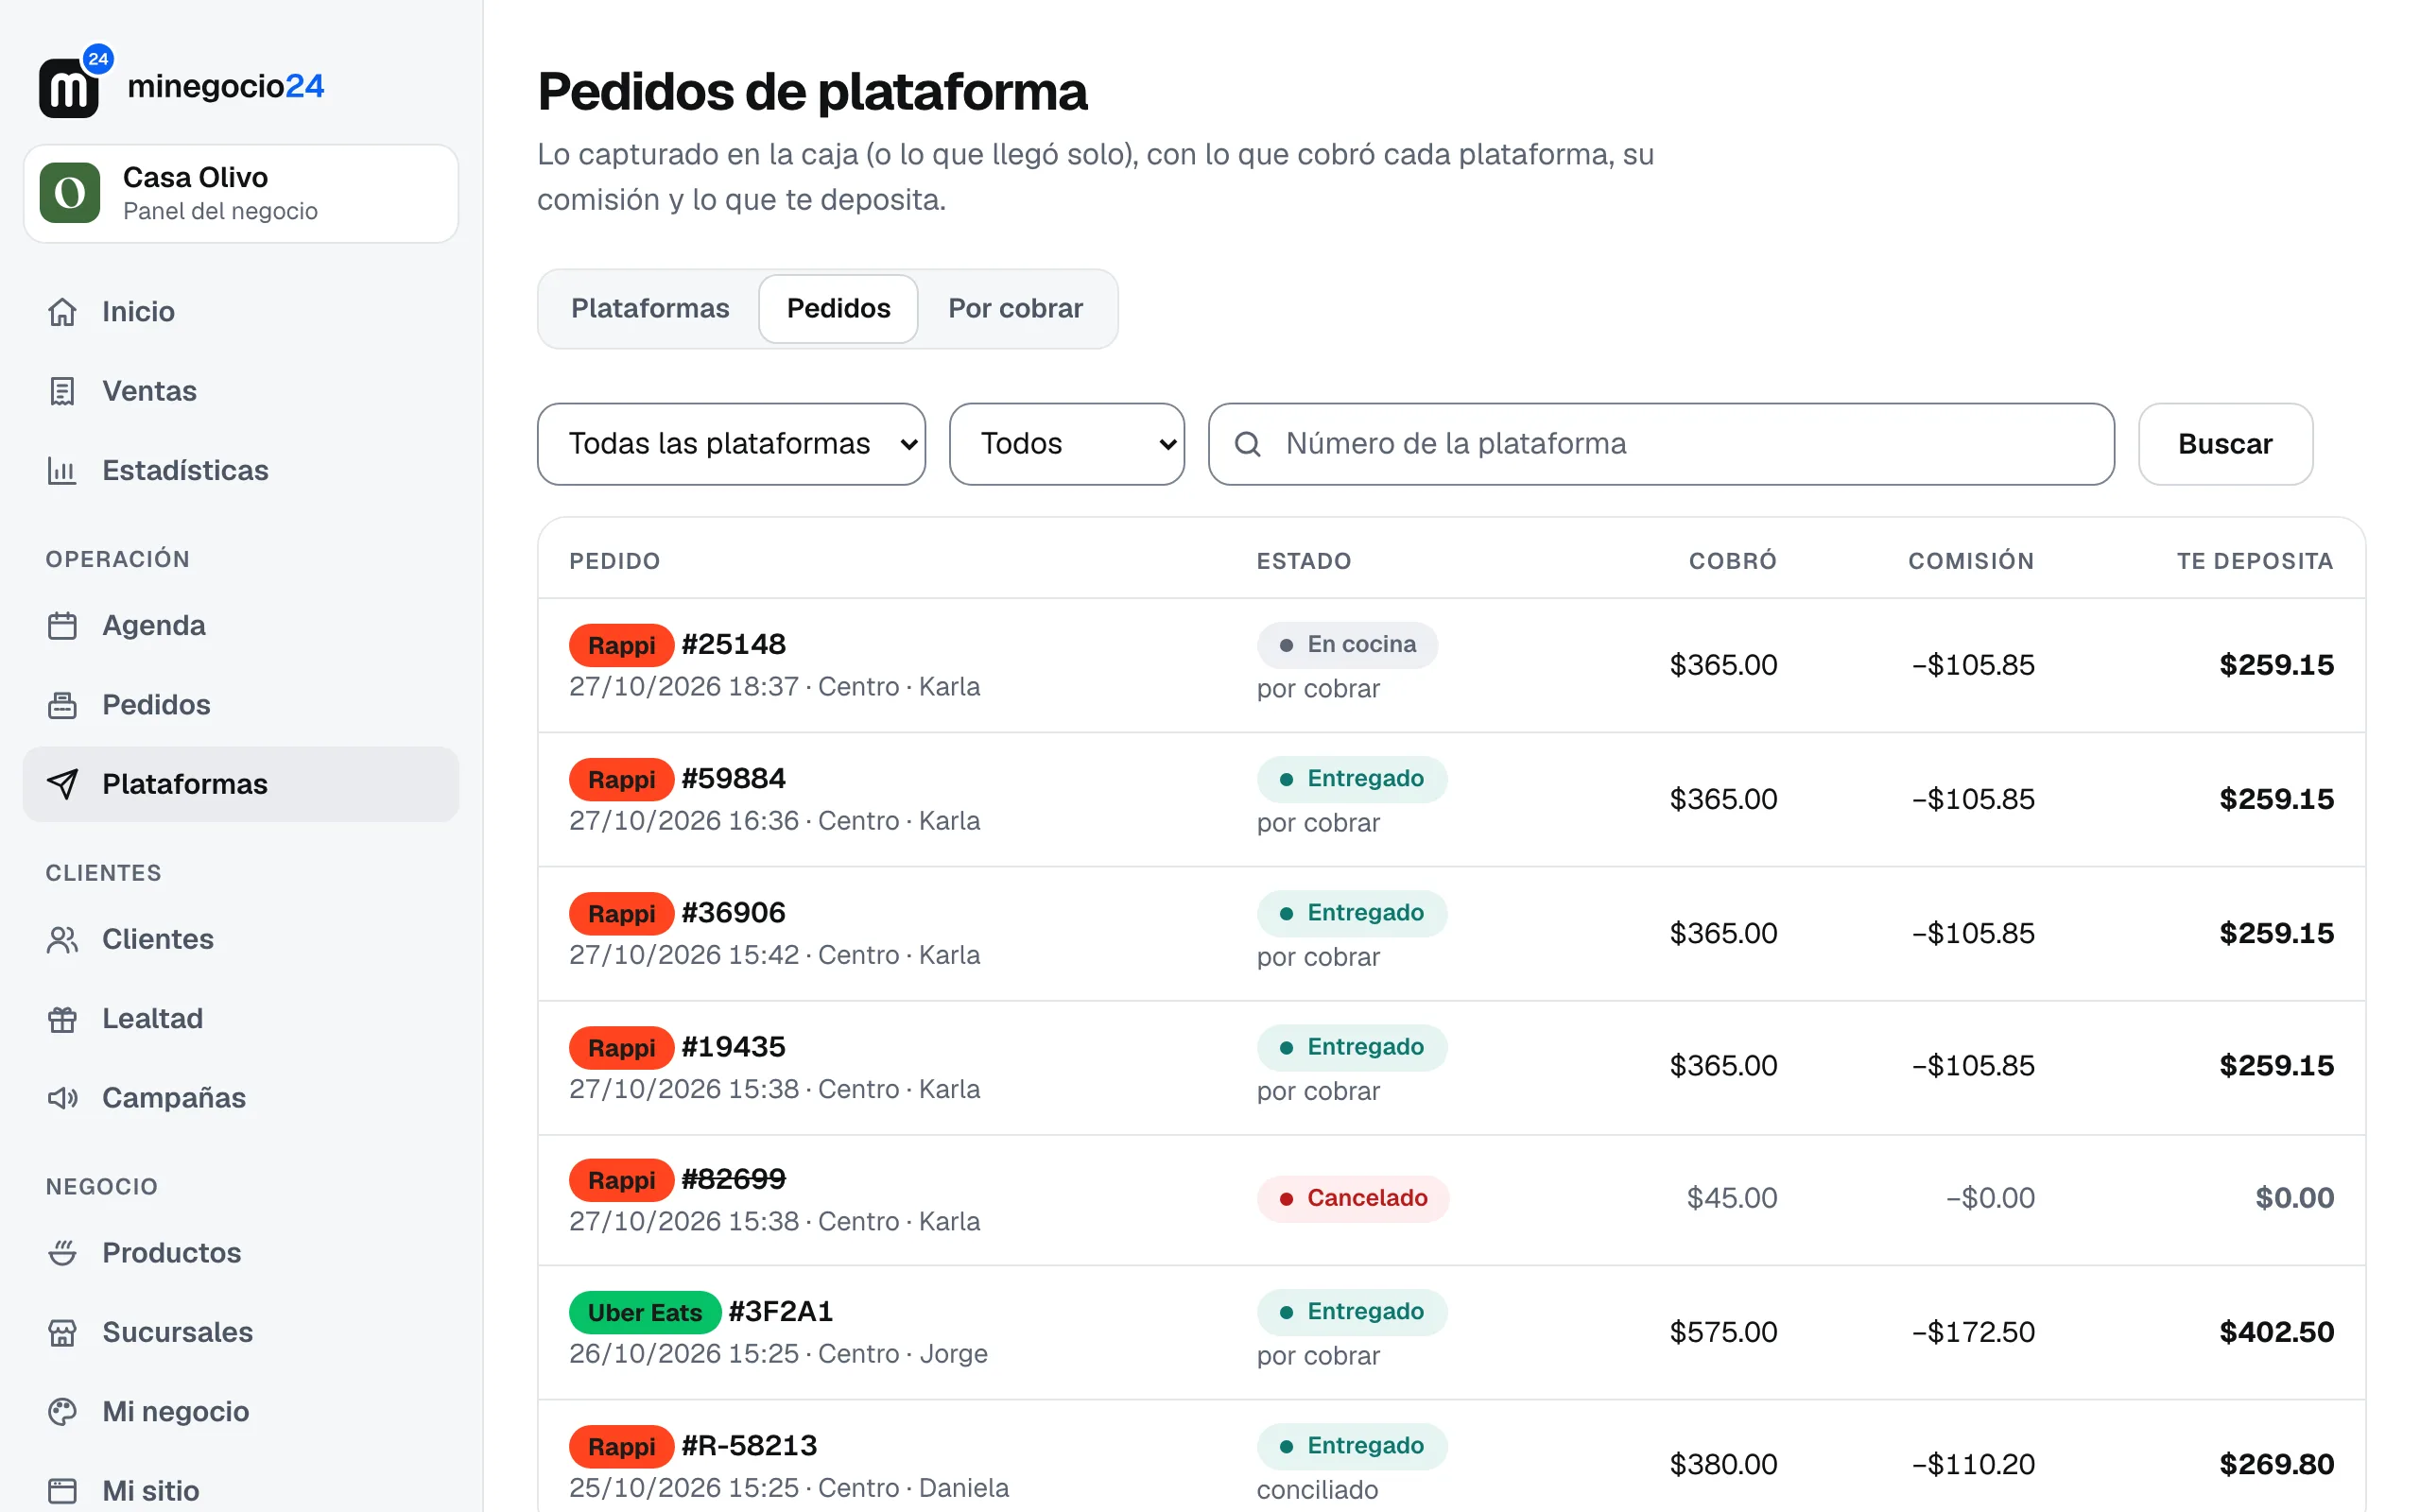Image resolution: width=2420 pixels, height=1512 pixels.
Task: Click the −$110.20 commission value
Action: [1973, 1465]
